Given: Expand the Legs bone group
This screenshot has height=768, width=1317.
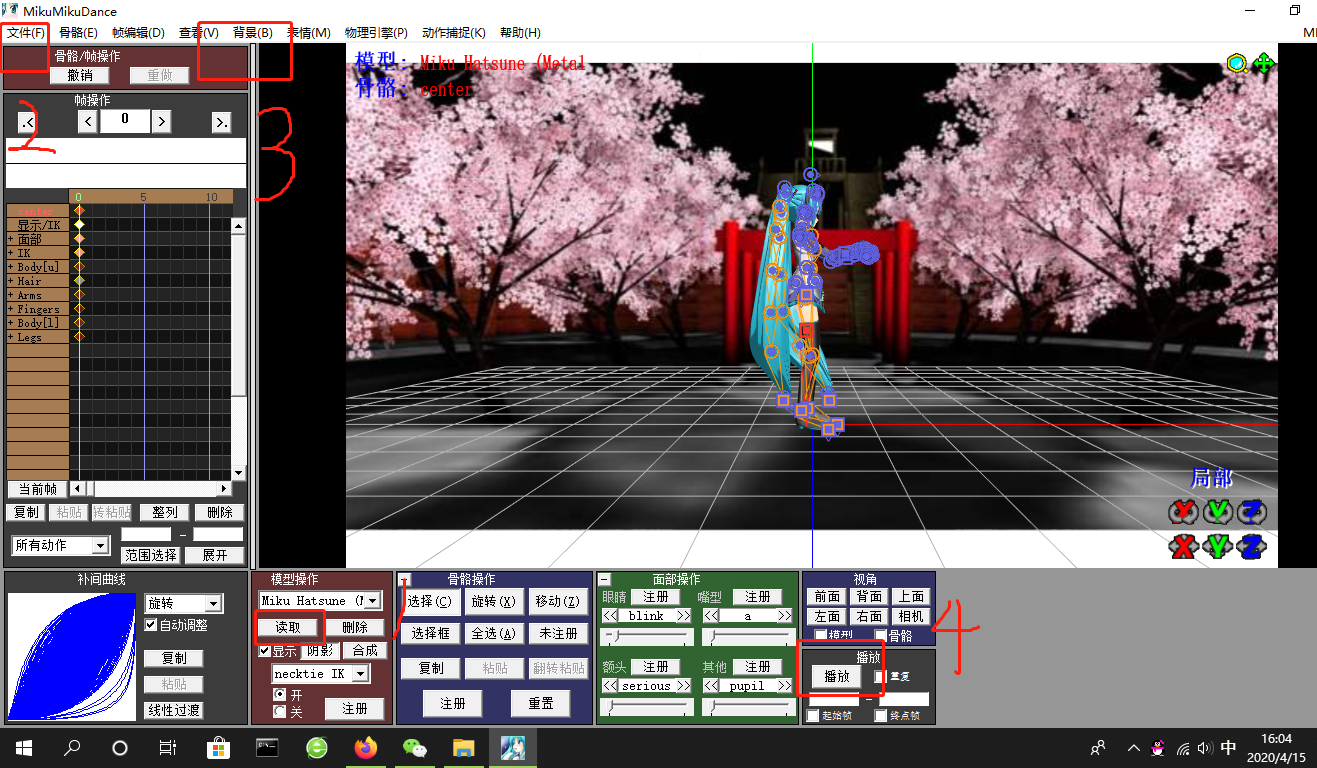Looking at the screenshot, I should pos(10,338).
